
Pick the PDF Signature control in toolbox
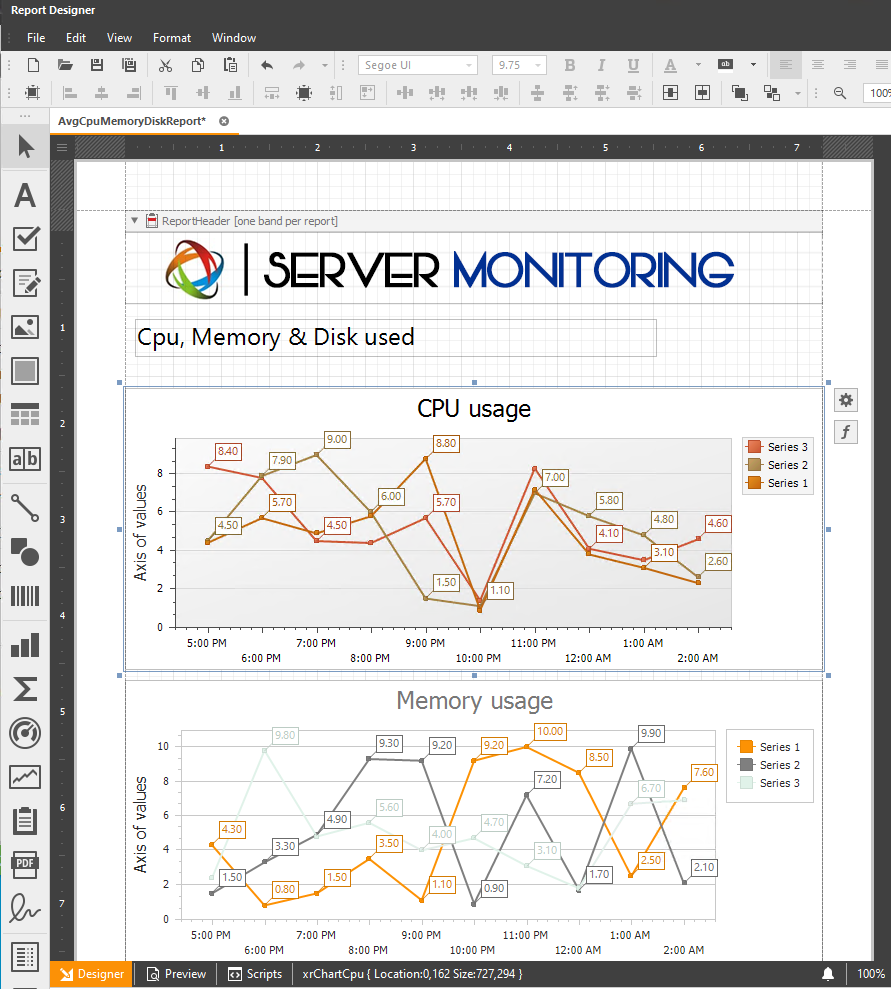point(25,909)
